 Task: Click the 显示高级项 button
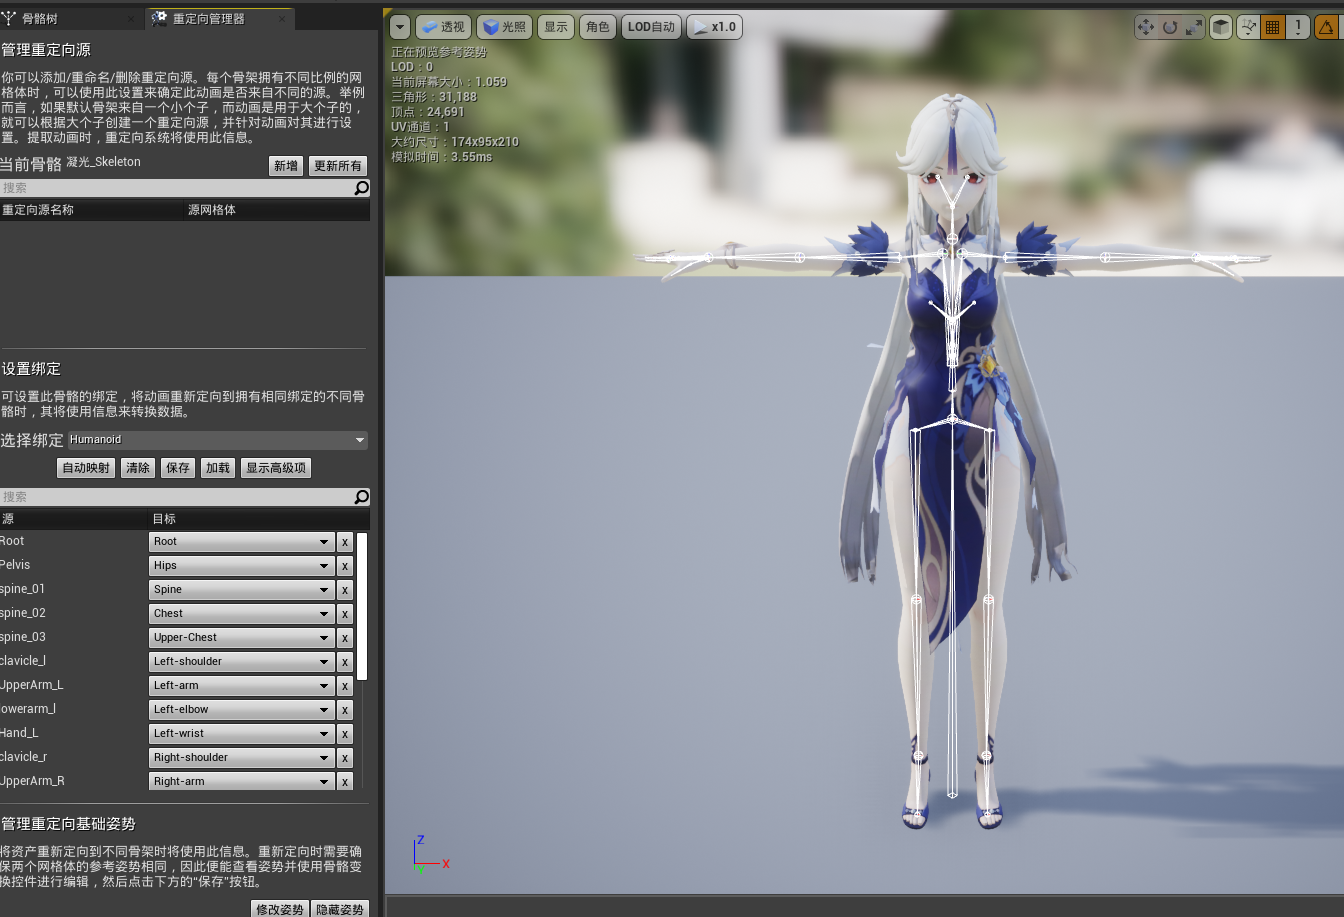[276, 468]
